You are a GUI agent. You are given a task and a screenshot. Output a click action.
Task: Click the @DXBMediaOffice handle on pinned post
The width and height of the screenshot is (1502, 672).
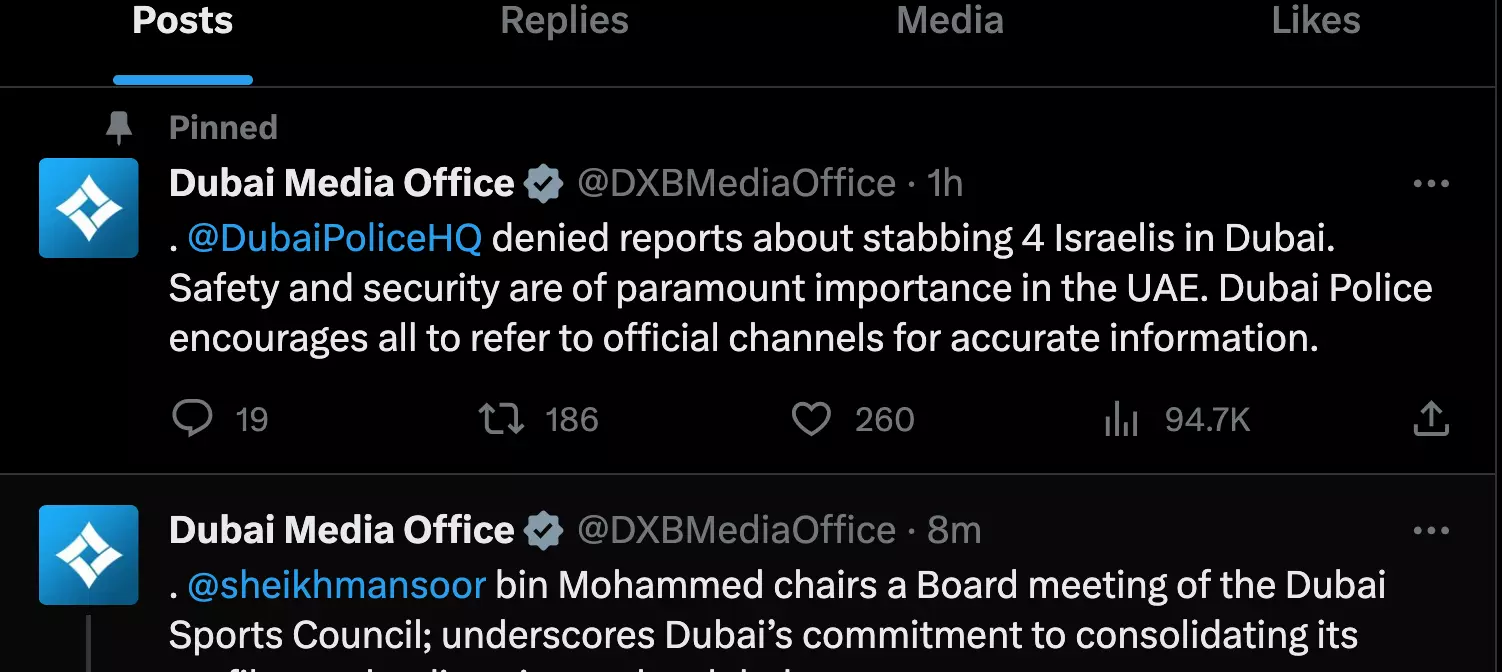[736, 184]
